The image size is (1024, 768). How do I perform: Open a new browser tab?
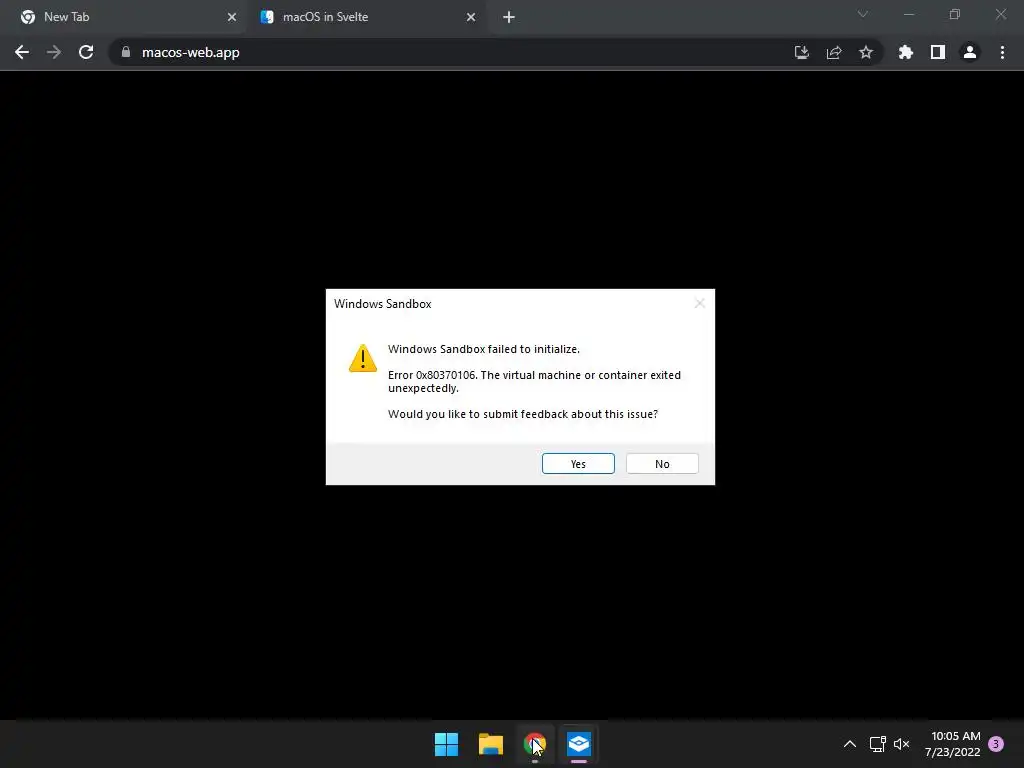[509, 17]
